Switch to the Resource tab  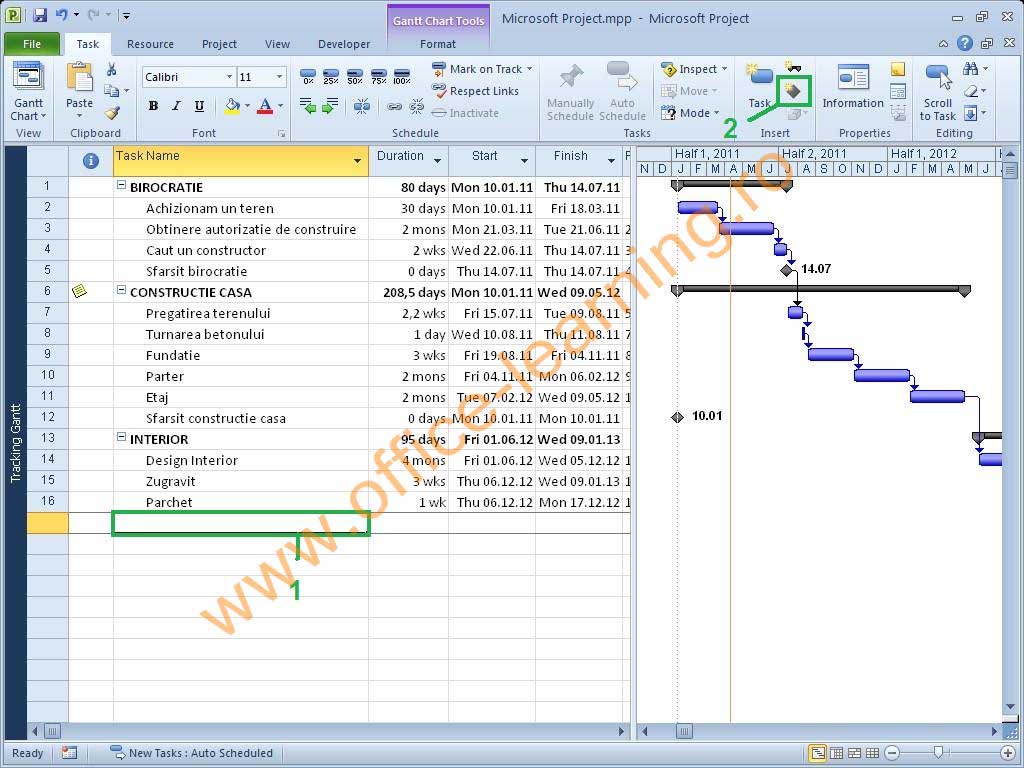click(150, 44)
